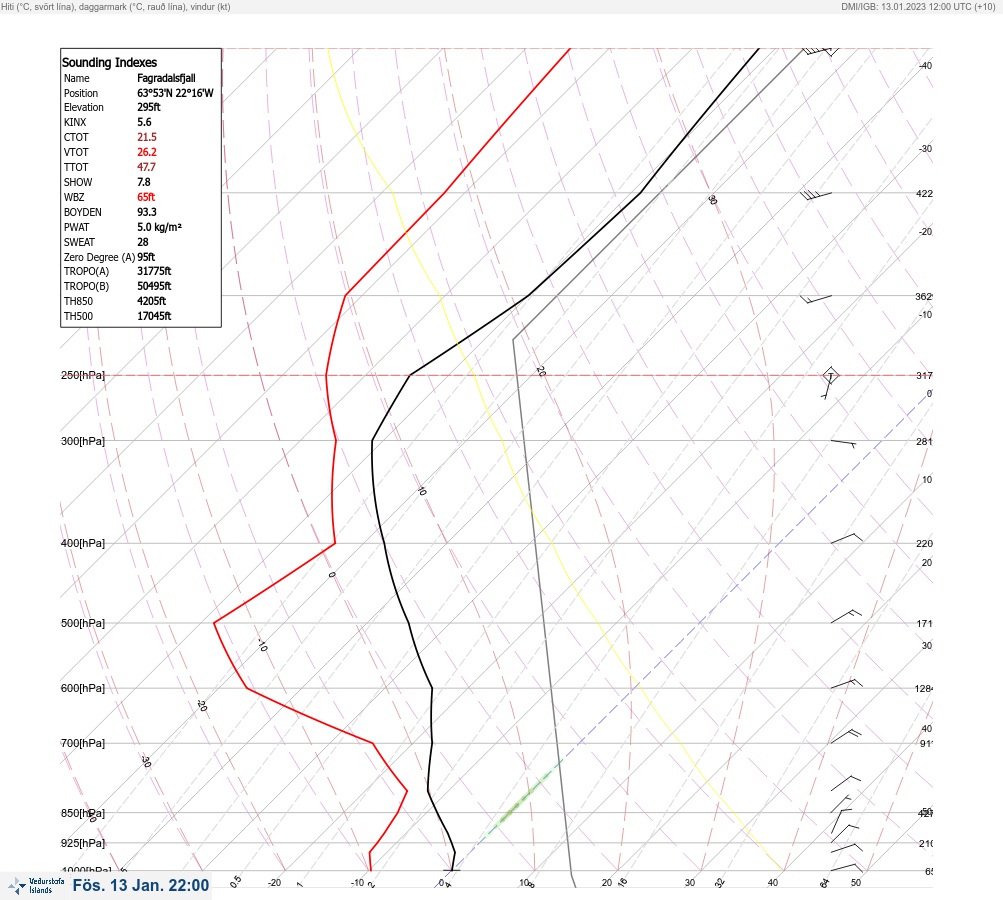Click the red WBZ value 65ft

tap(146, 197)
